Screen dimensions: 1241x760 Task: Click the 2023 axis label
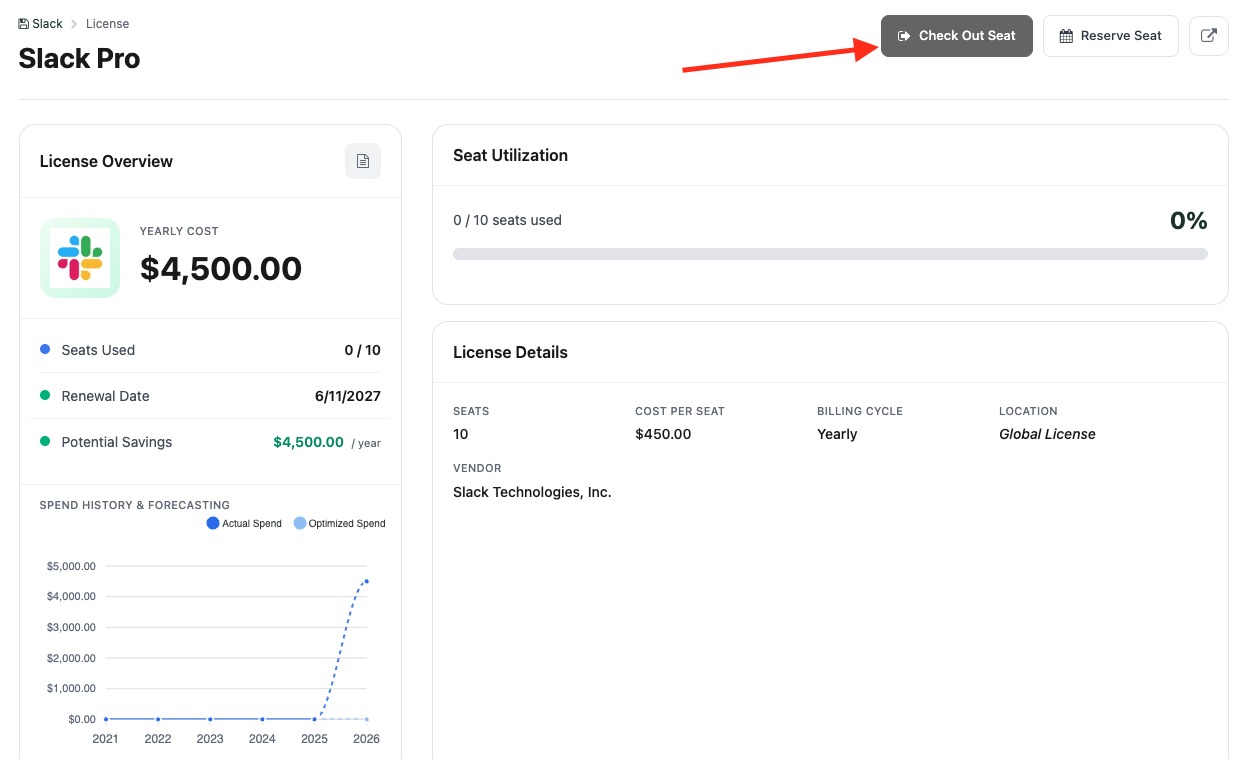click(210, 739)
